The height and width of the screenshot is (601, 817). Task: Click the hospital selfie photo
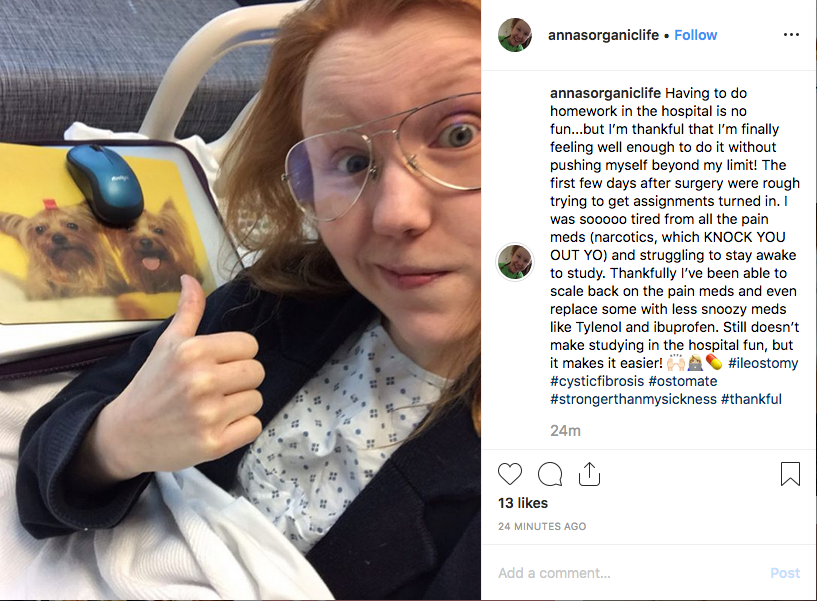tap(240, 300)
